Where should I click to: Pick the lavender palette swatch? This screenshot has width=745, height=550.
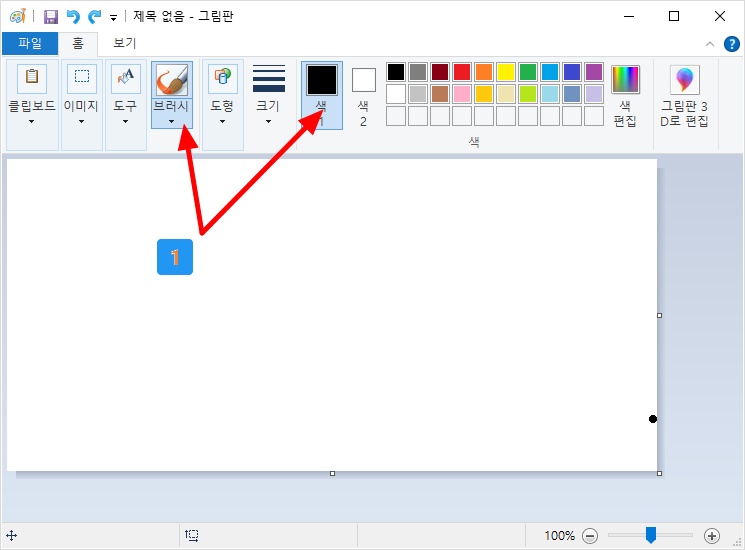coord(594,94)
